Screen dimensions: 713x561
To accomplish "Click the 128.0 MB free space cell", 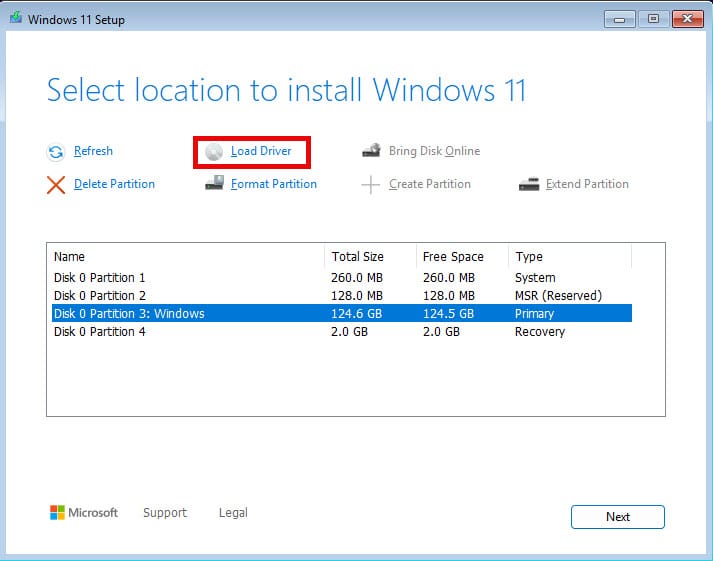I will click(449, 296).
